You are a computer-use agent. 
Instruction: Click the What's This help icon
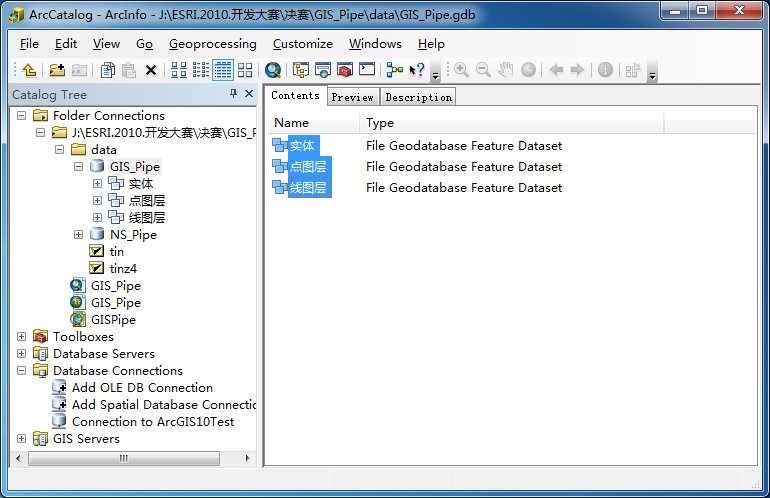(417, 70)
